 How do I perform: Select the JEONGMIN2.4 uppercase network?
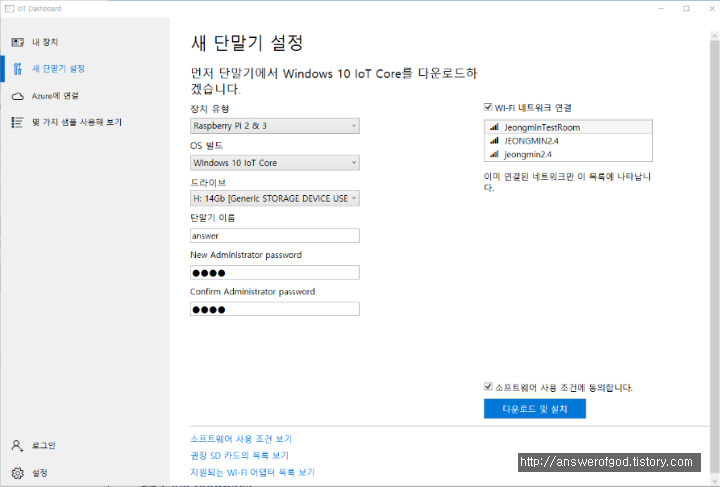coord(568,141)
